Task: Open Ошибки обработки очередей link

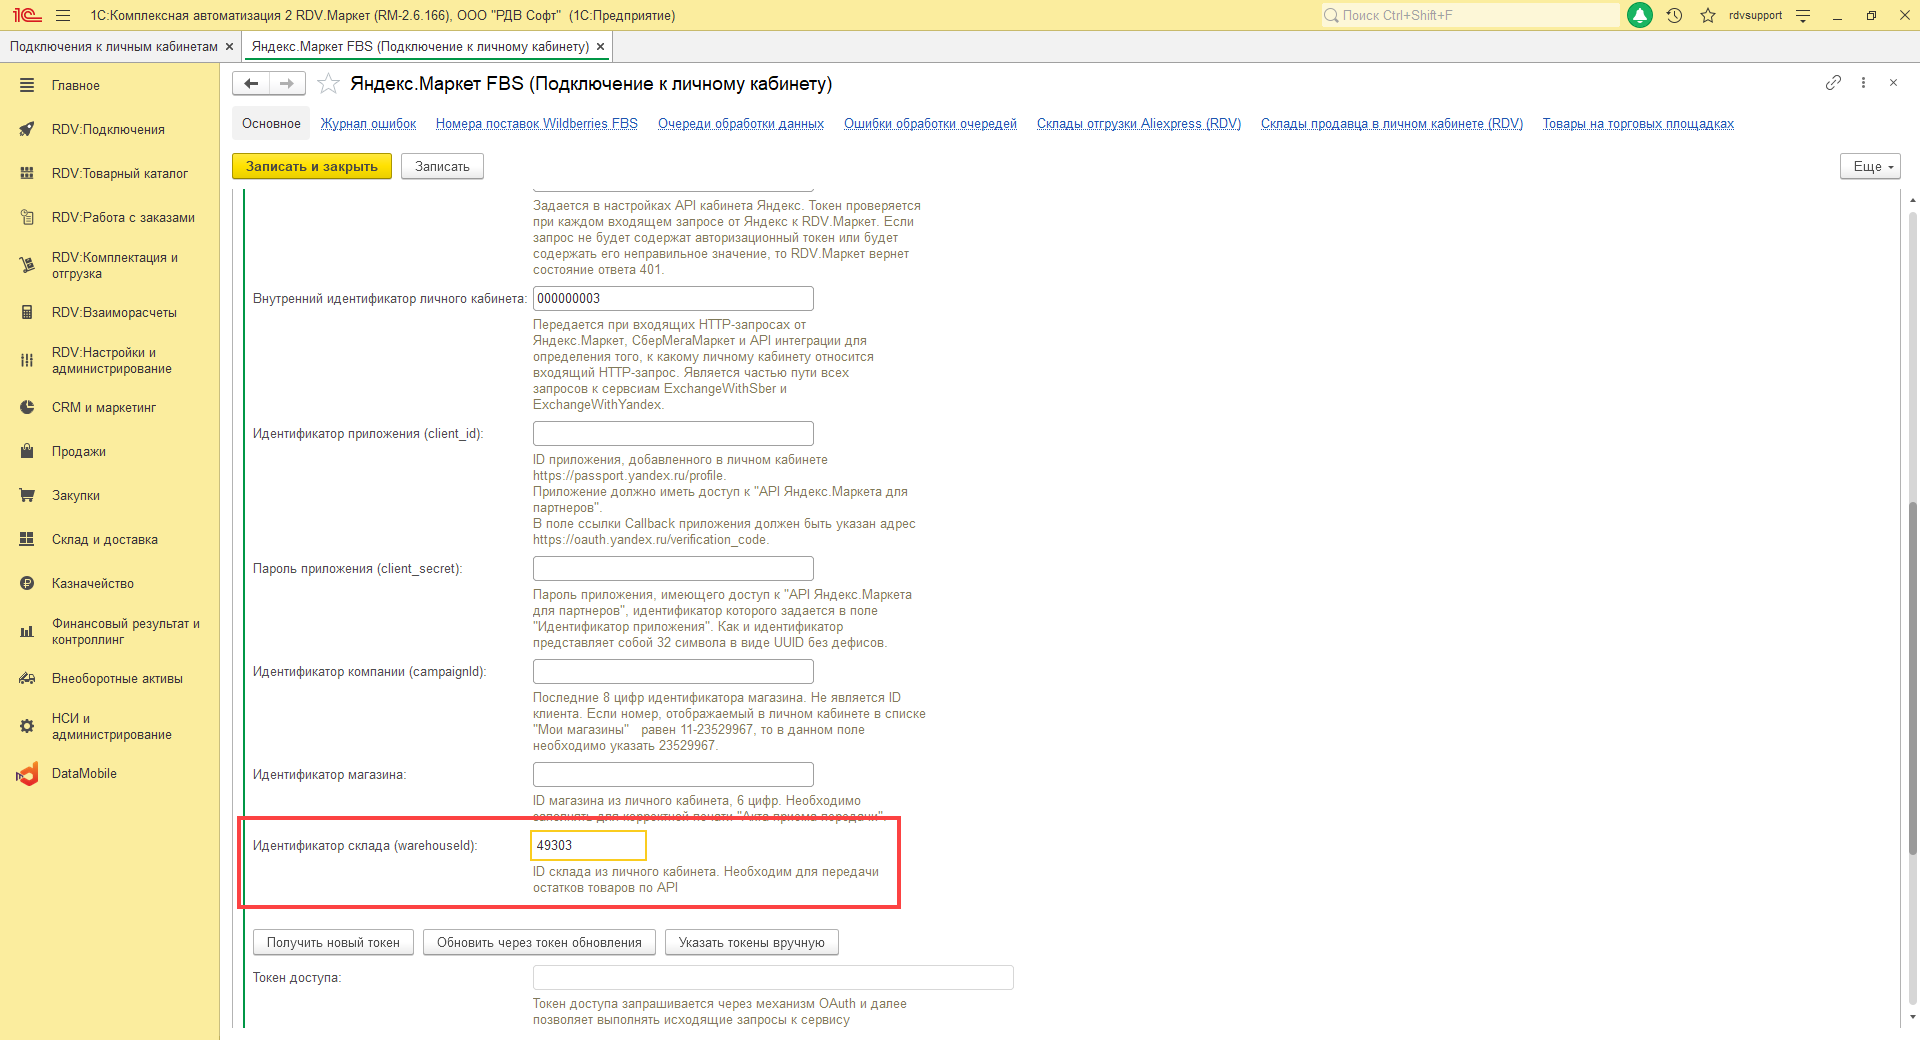Action: coord(930,124)
